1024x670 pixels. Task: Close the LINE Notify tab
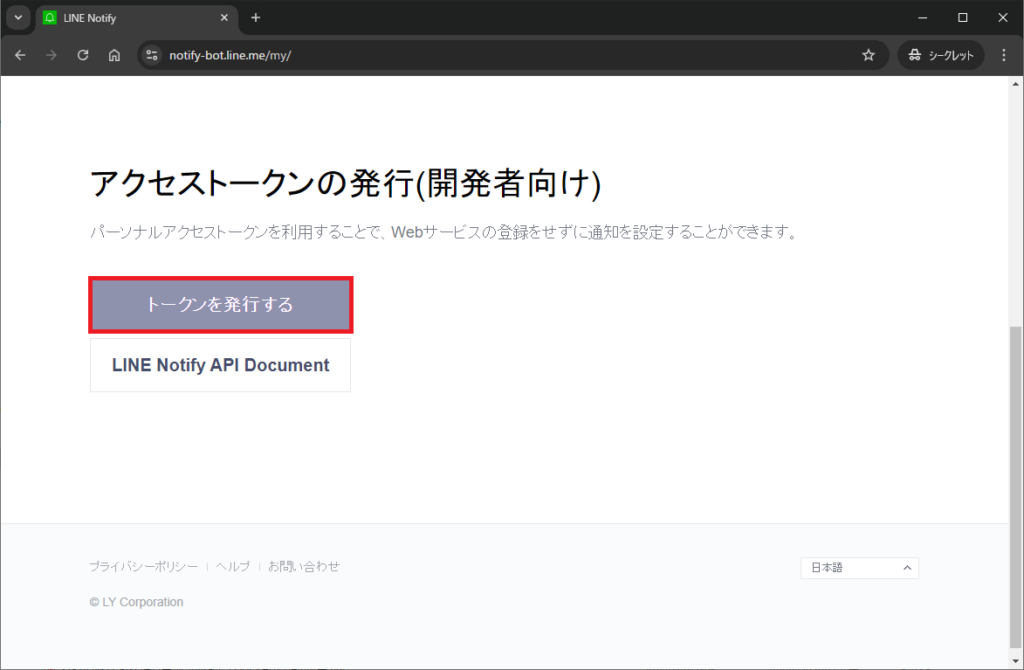pos(224,18)
